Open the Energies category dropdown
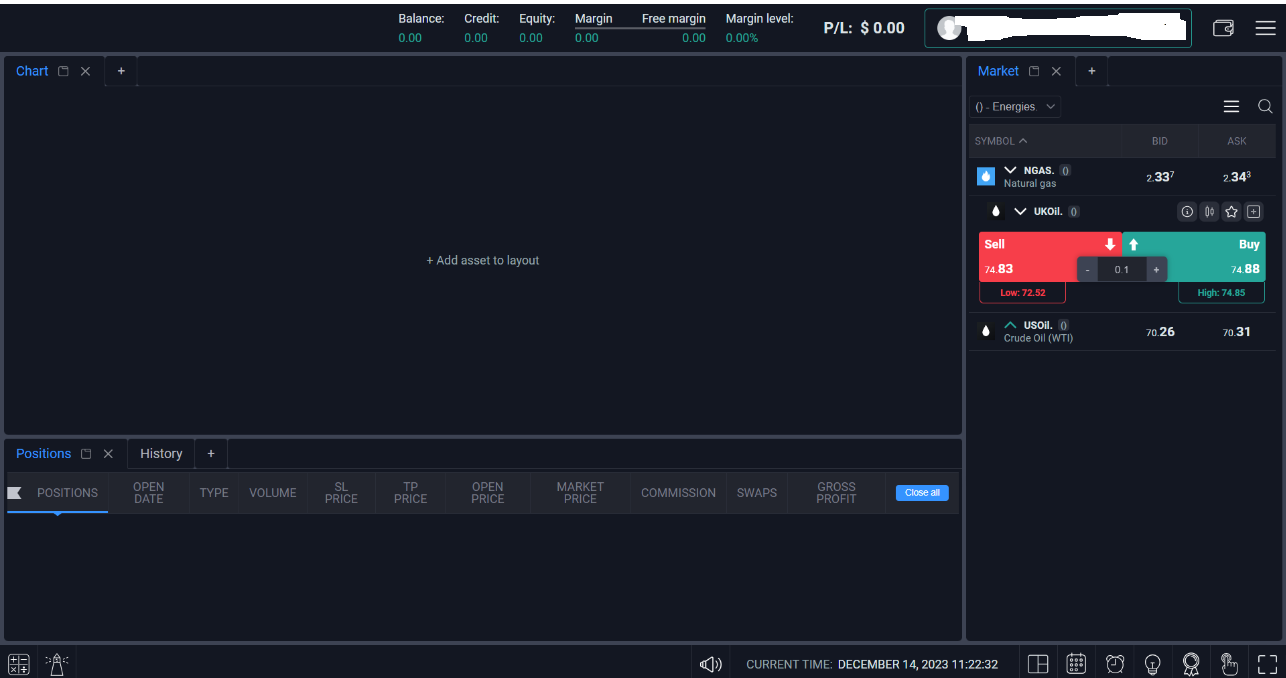The height and width of the screenshot is (678, 1286). [1015, 106]
